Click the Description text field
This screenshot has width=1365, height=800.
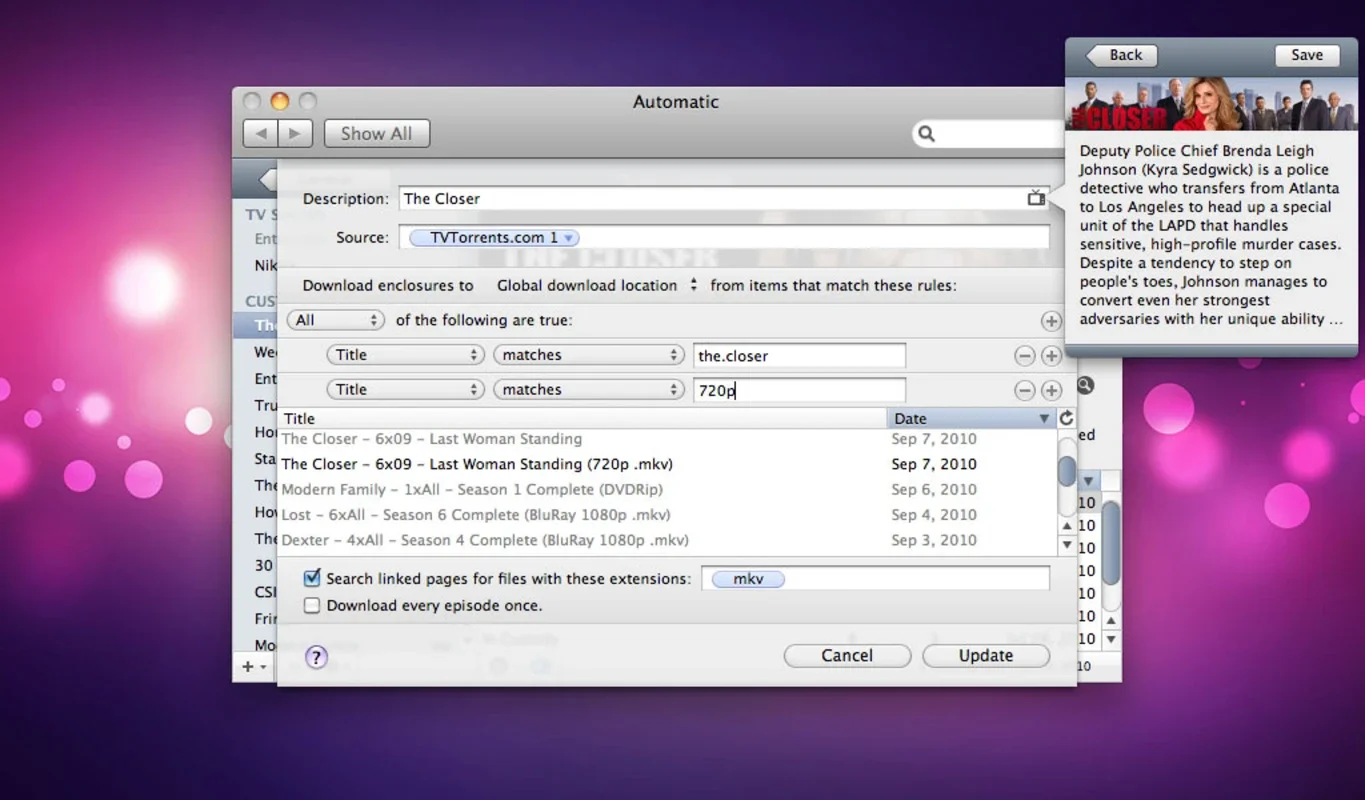(x=724, y=198)
